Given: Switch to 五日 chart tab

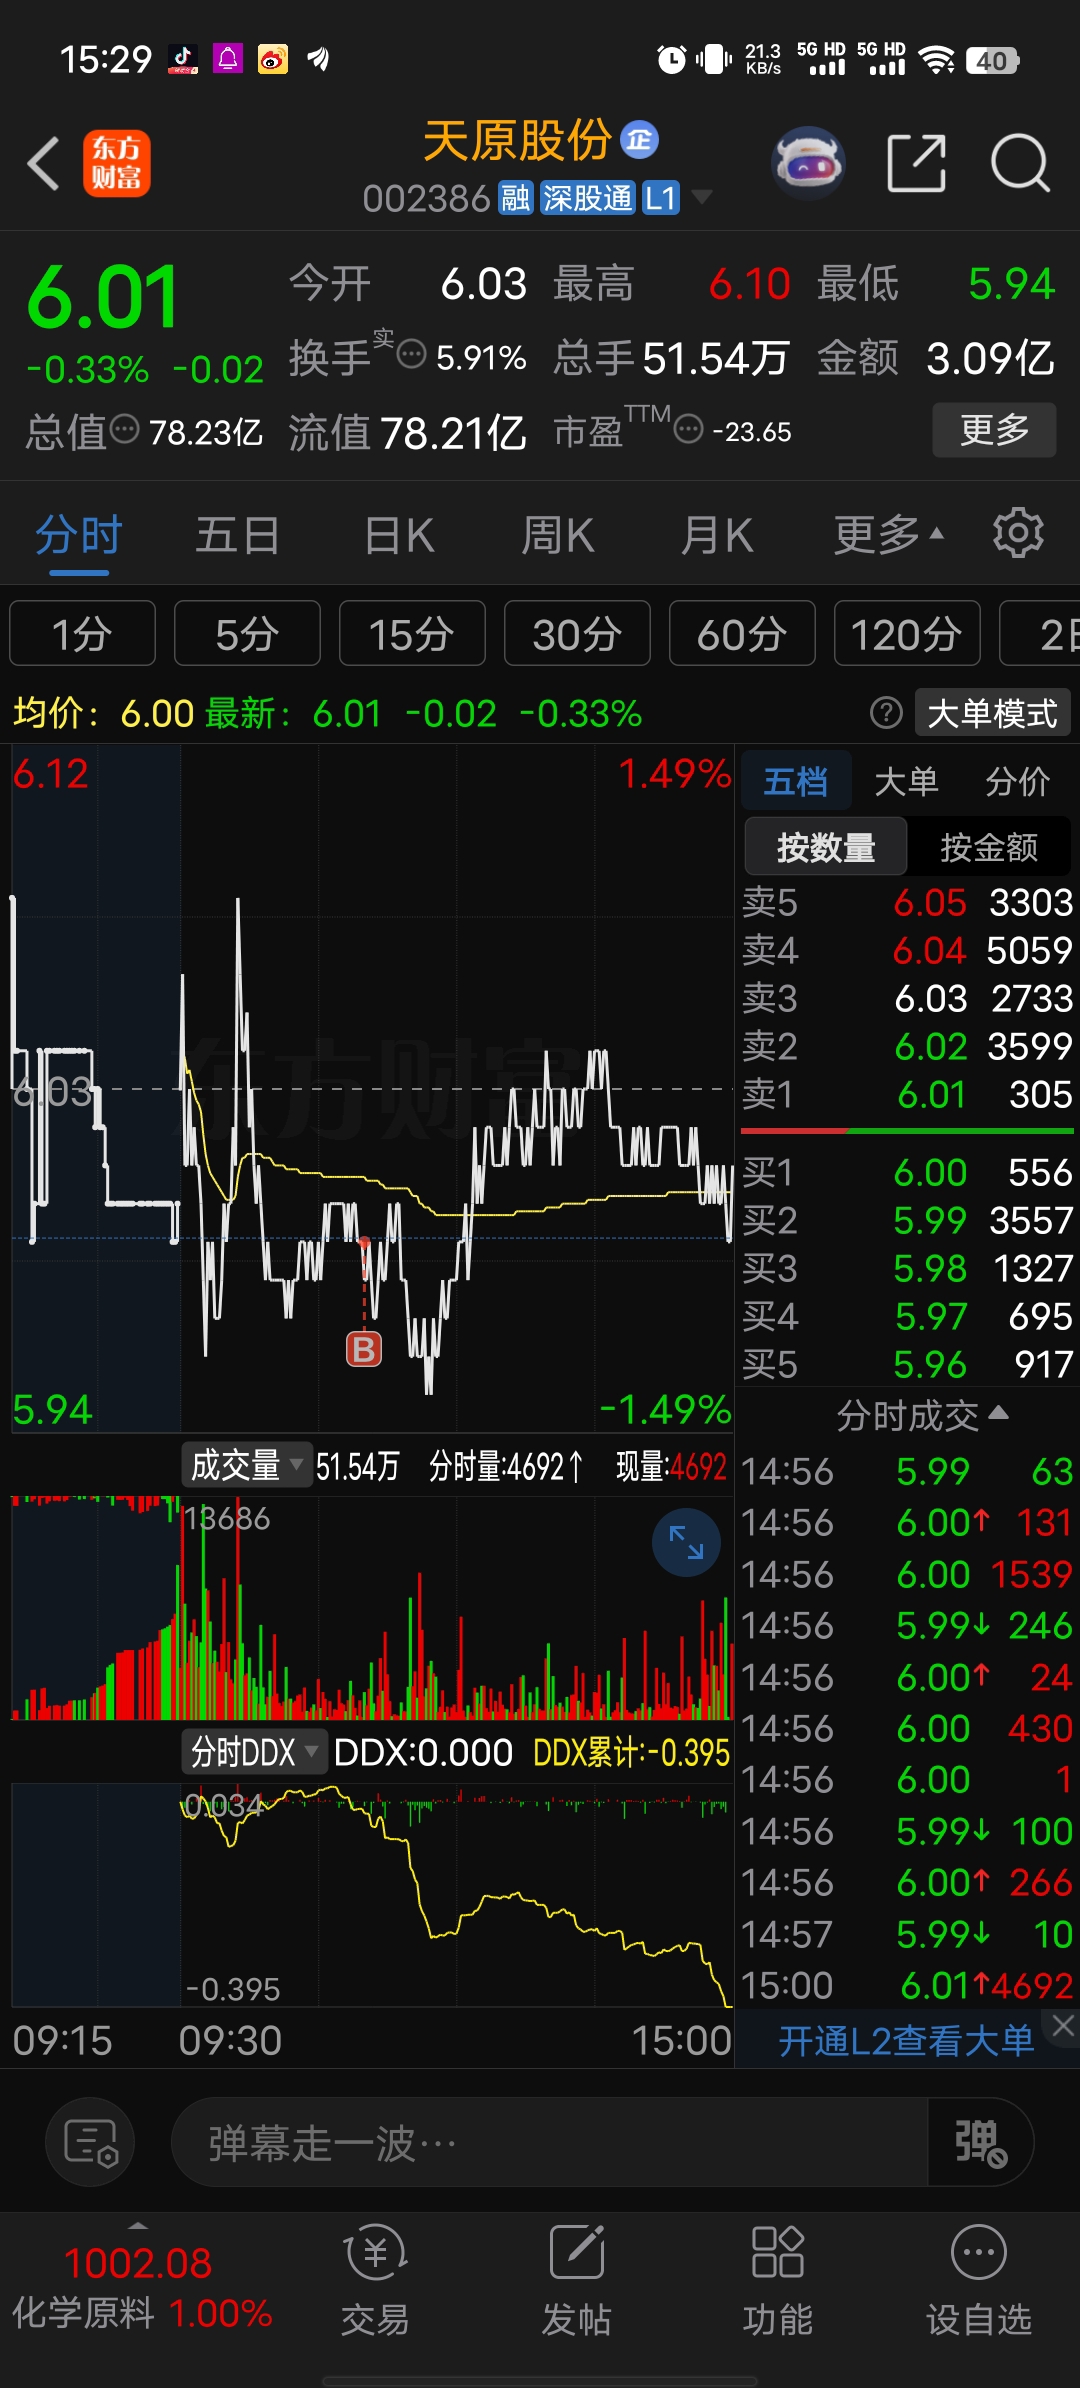Looking at the screenshot, I should click(x=237, y=534).
